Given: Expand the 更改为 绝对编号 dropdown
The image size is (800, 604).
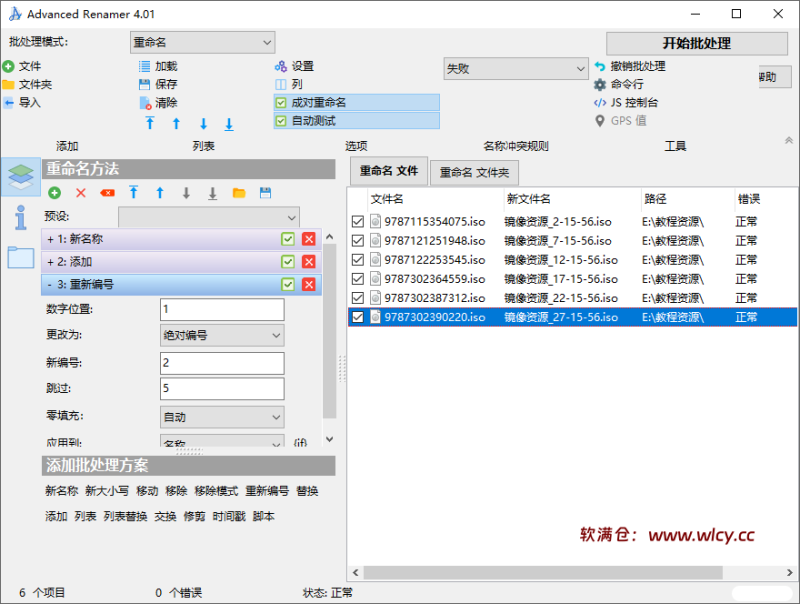Looking at the screenshot, I should (222, 336).
